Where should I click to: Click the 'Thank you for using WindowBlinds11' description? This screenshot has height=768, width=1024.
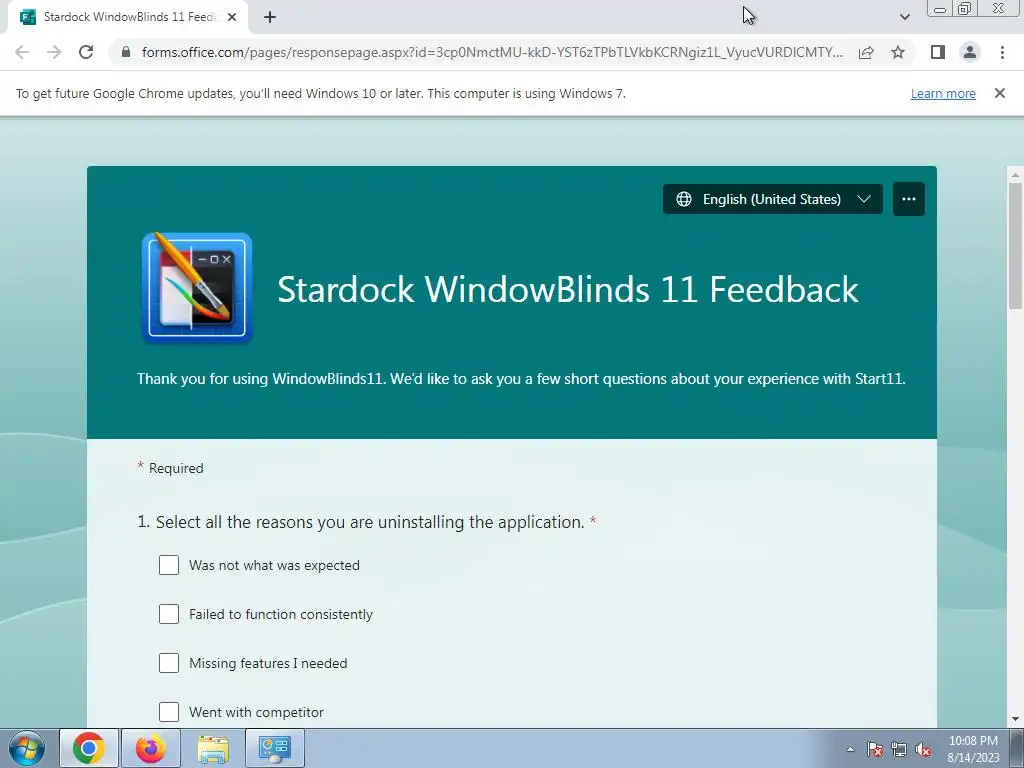click(x=520, y=379)
